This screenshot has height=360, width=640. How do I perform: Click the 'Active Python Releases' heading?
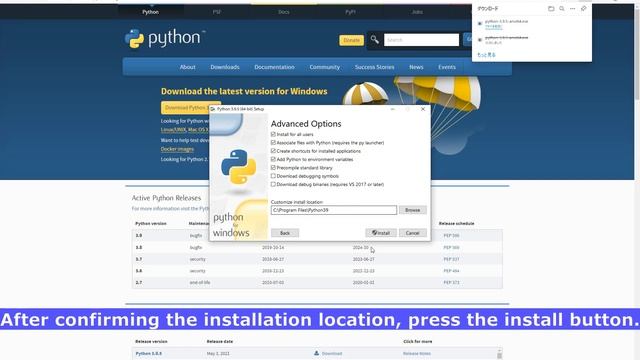[166, 198]
